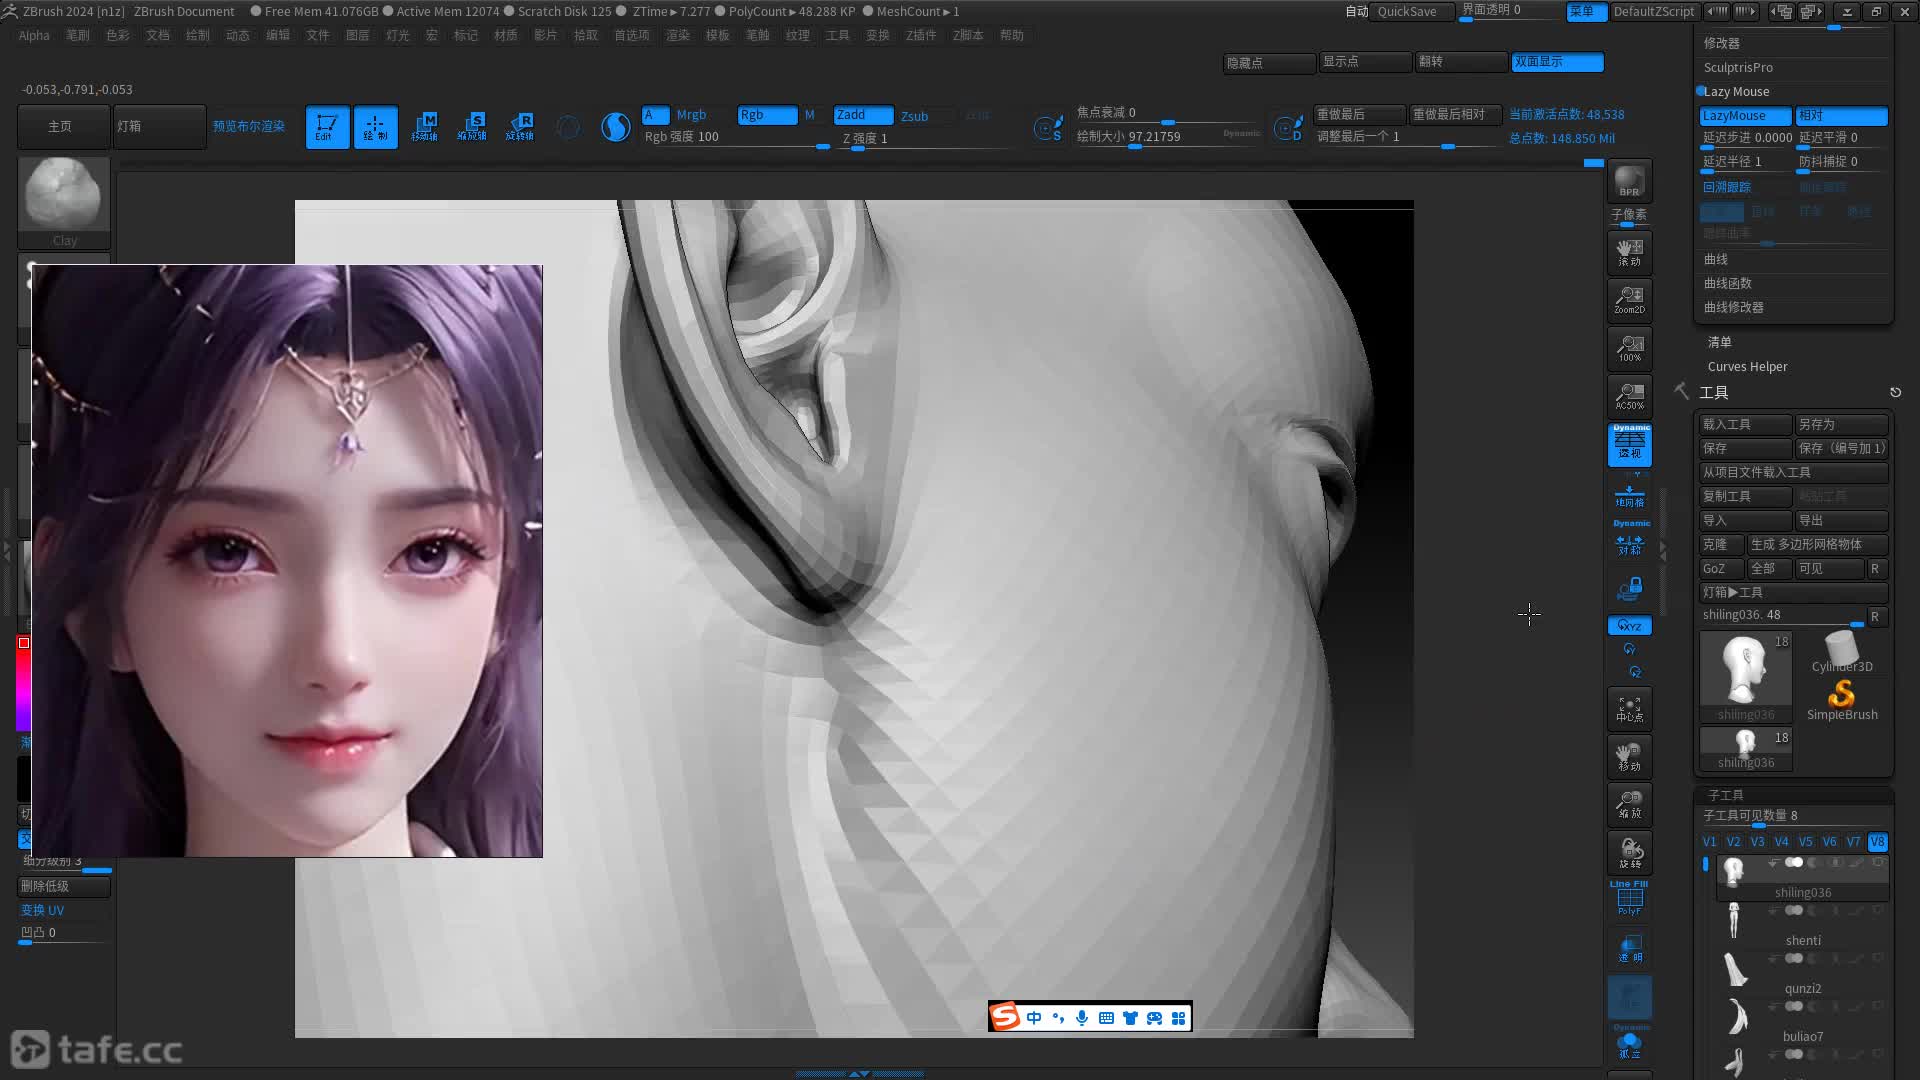Click the center point (中心点) frame icon
1920x1080 pixels.
click(1629, 709)
